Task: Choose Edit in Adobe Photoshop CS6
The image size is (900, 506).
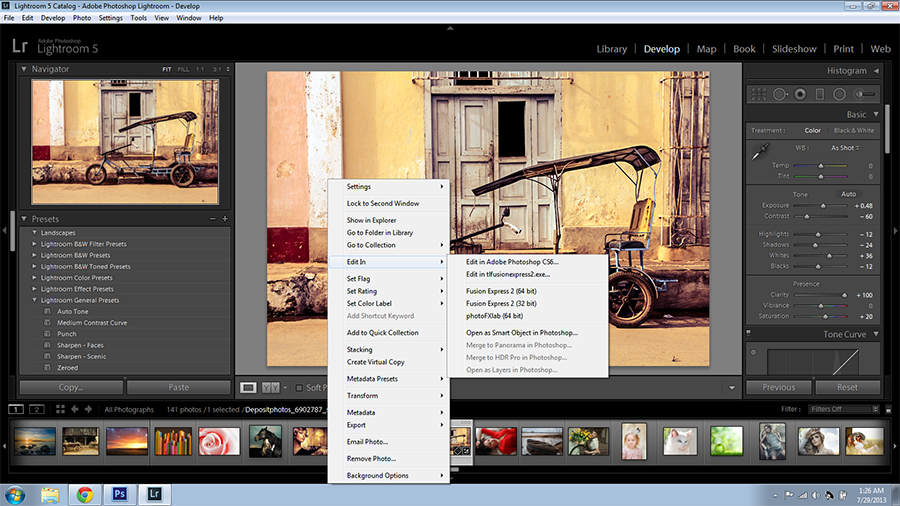Action: 511,262
